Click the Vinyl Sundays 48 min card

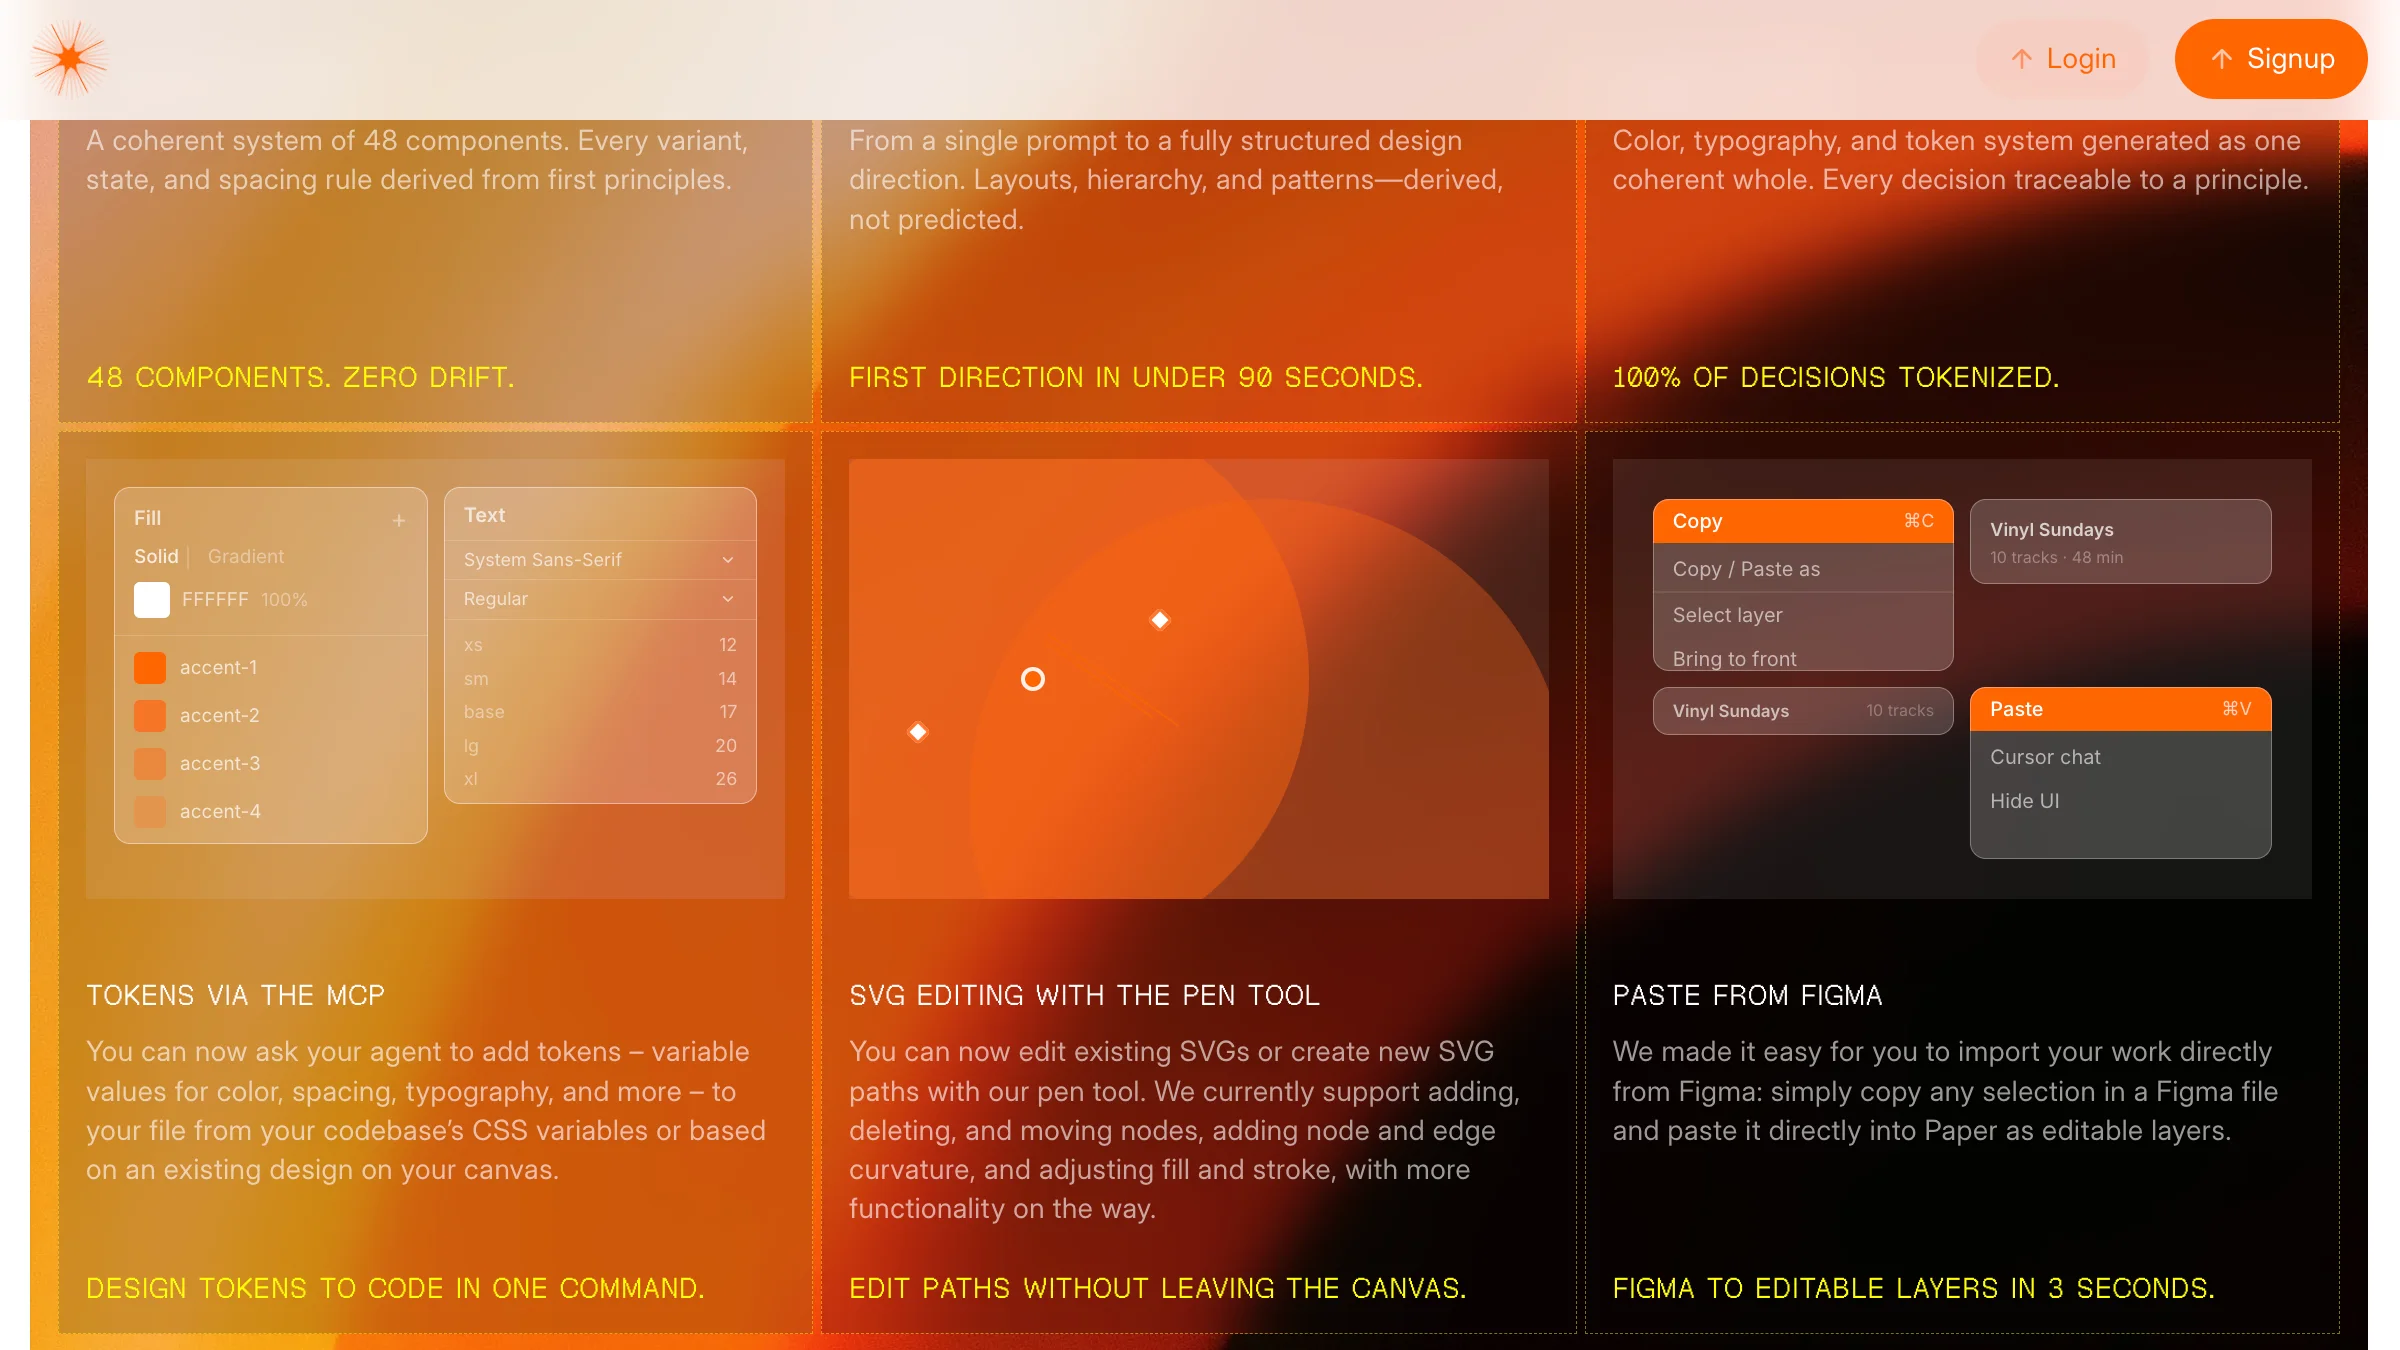2120,541
